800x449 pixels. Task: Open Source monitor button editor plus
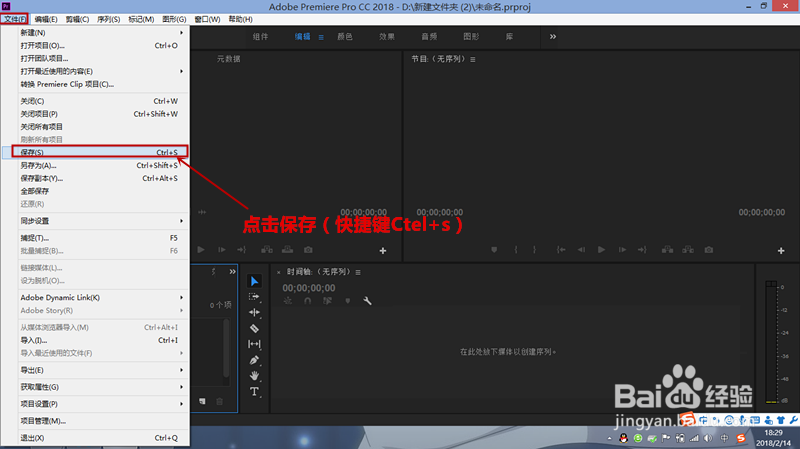coord(383,251)
